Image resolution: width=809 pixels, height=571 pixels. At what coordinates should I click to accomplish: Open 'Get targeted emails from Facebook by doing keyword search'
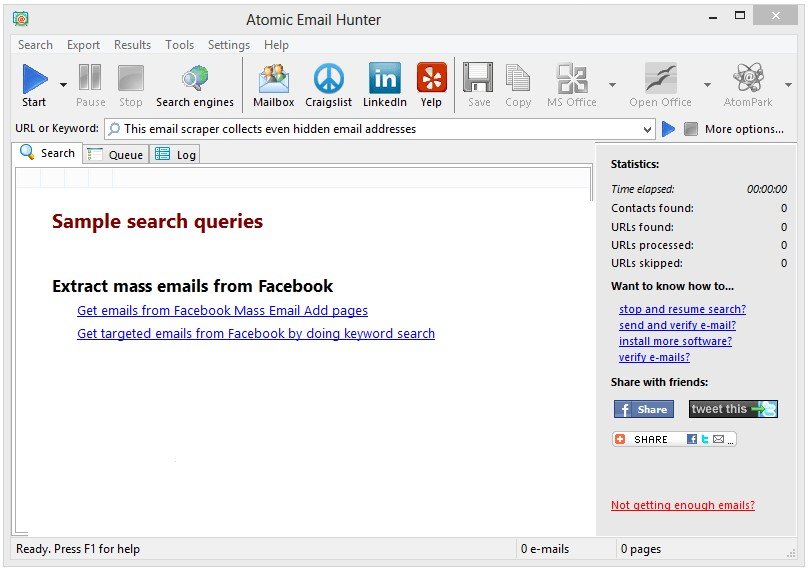(256, 334)
